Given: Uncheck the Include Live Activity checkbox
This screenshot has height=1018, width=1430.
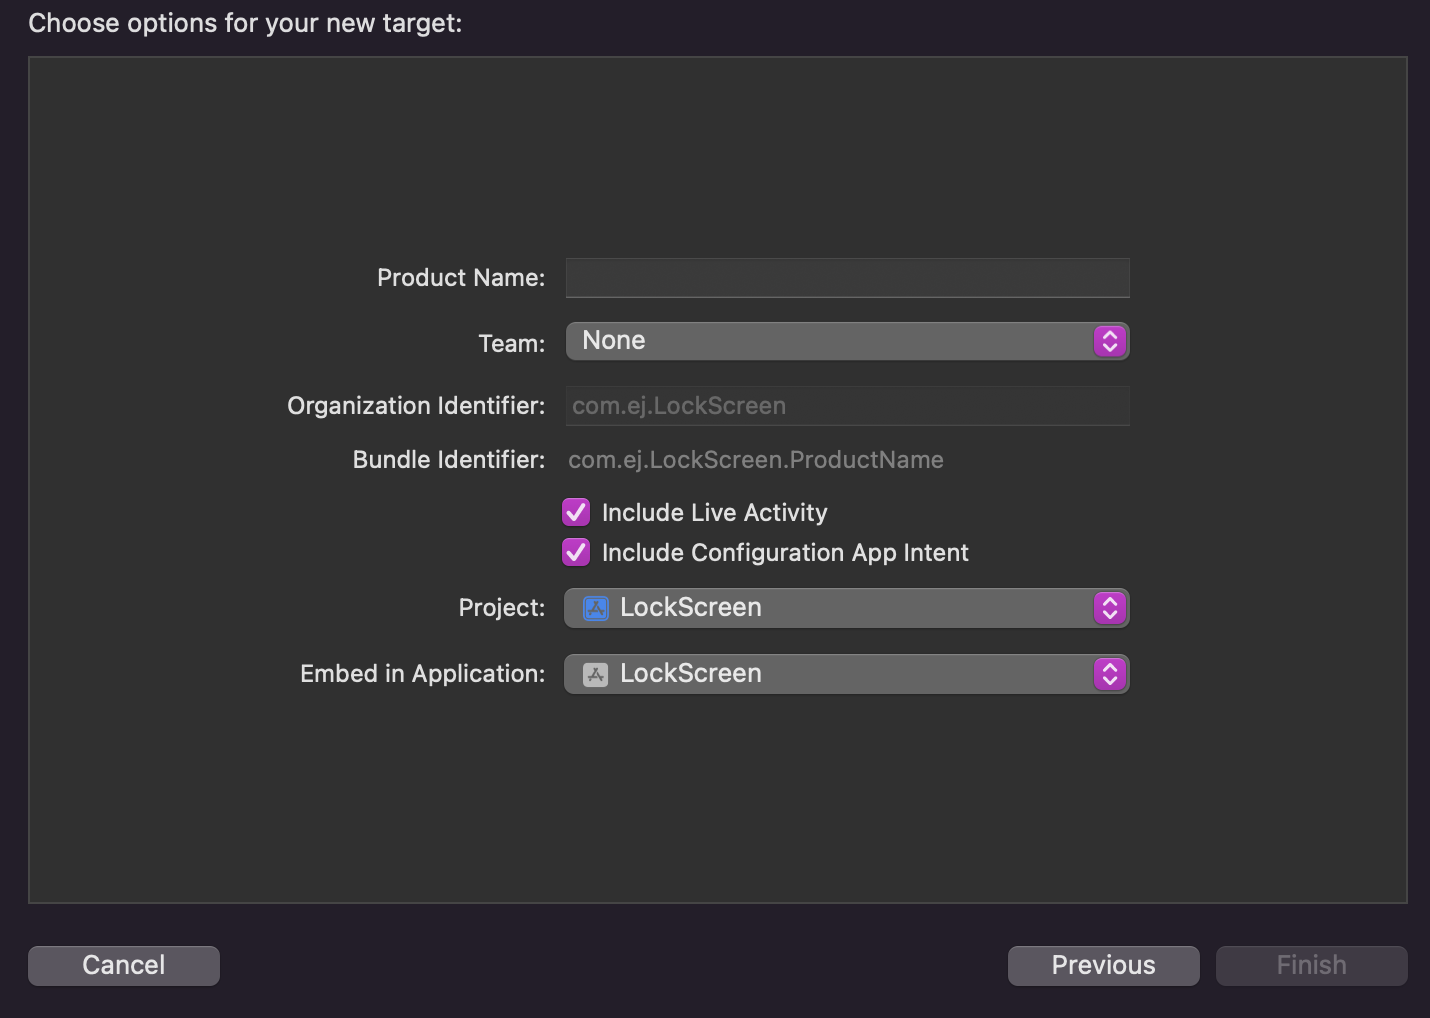Looking at the screenshot, I should (576, 513).
